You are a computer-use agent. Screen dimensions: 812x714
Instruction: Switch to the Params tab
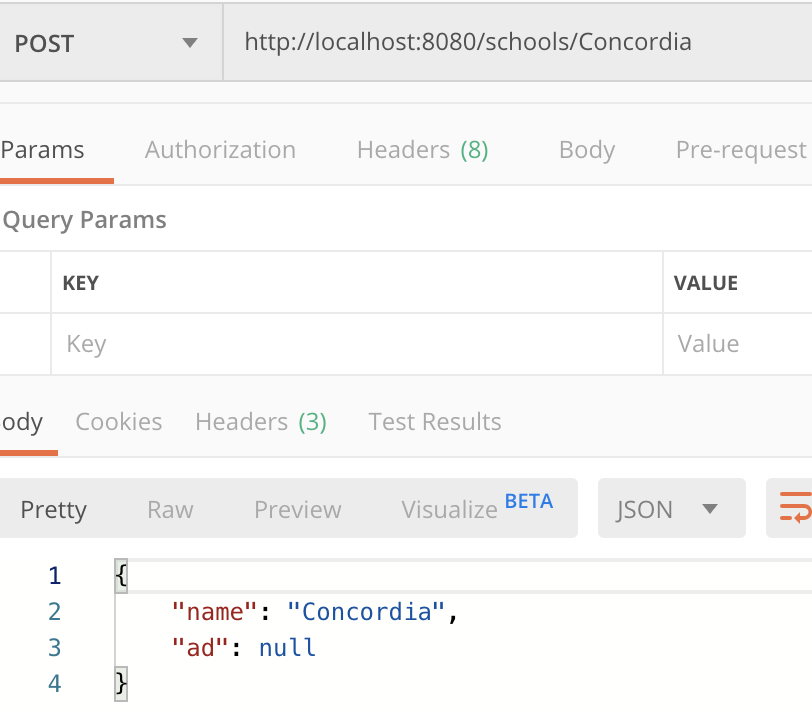pos(42,150)
